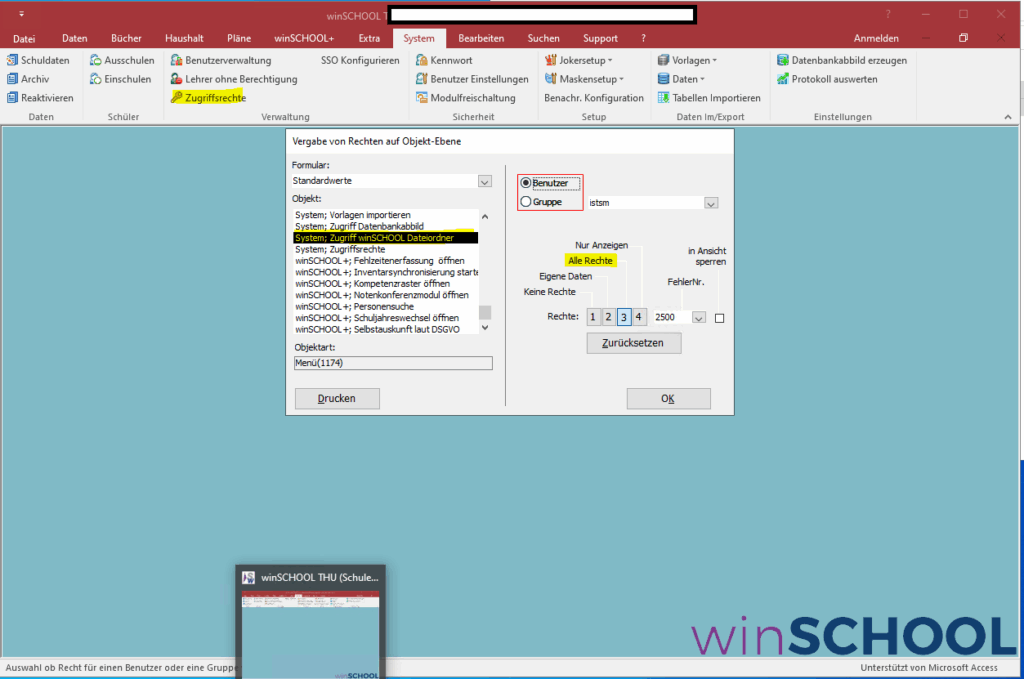Click Tabellen Importieren
The width and height of the screenshot is (1024, 679).
[709, 98]
